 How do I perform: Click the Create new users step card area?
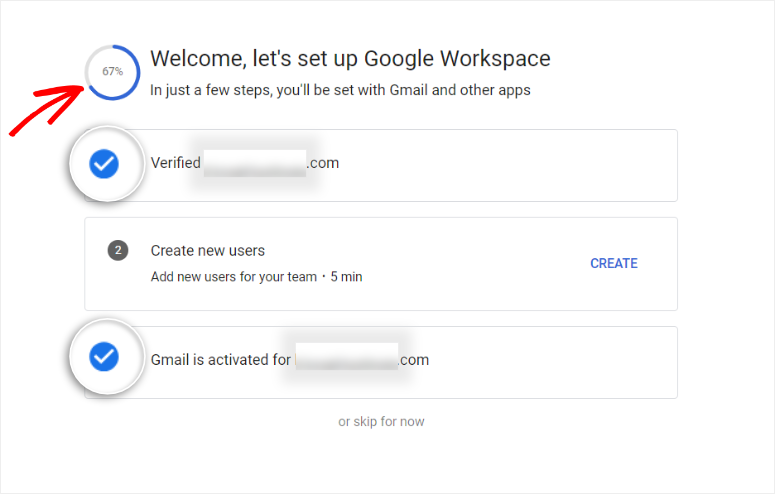click(381, 264)
